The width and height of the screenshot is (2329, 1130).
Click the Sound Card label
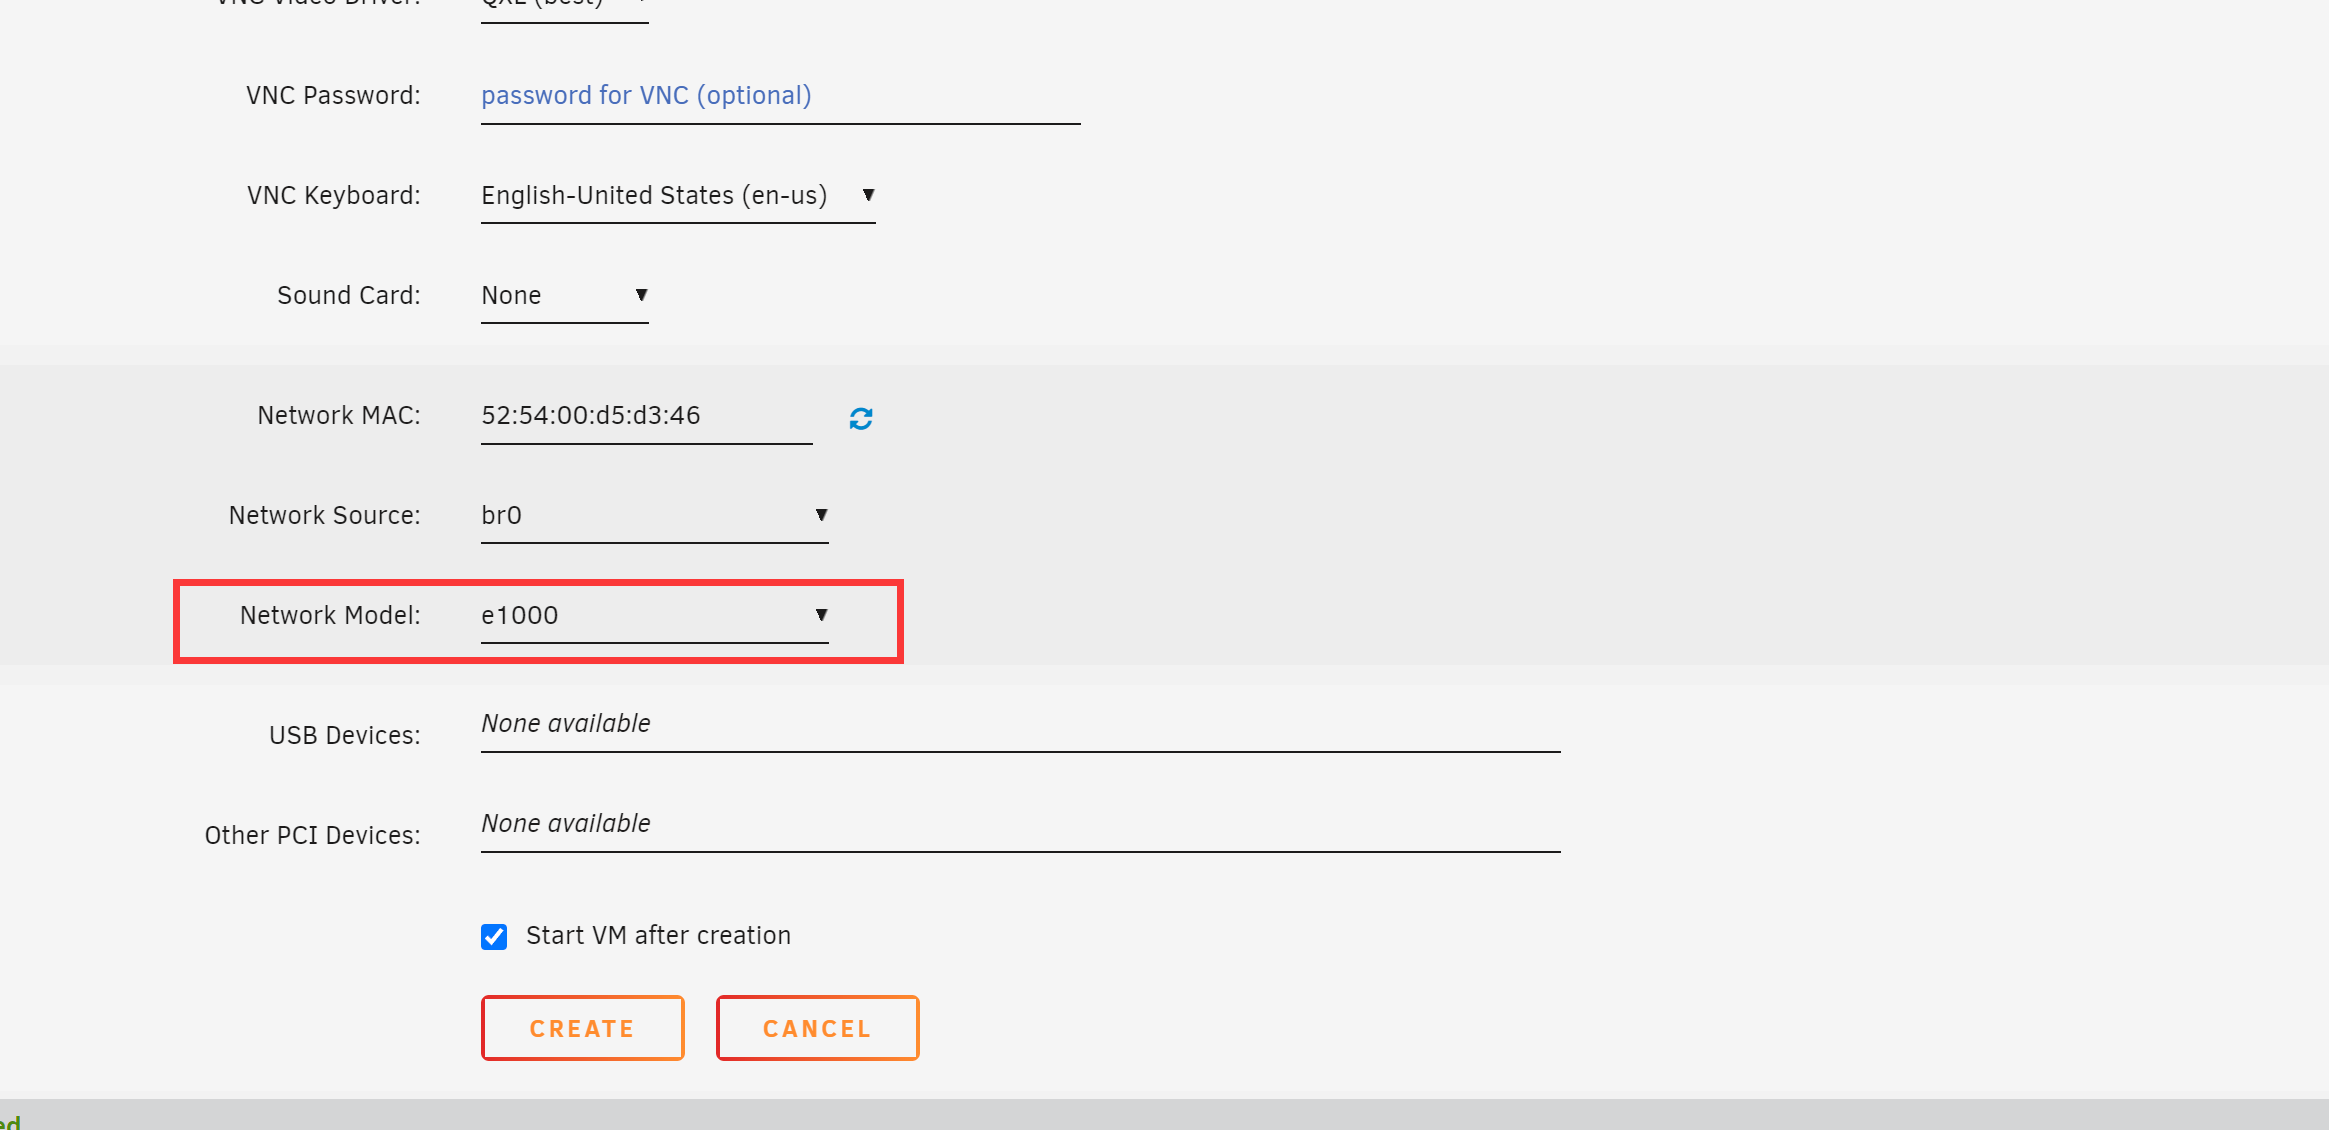point(348,296)
